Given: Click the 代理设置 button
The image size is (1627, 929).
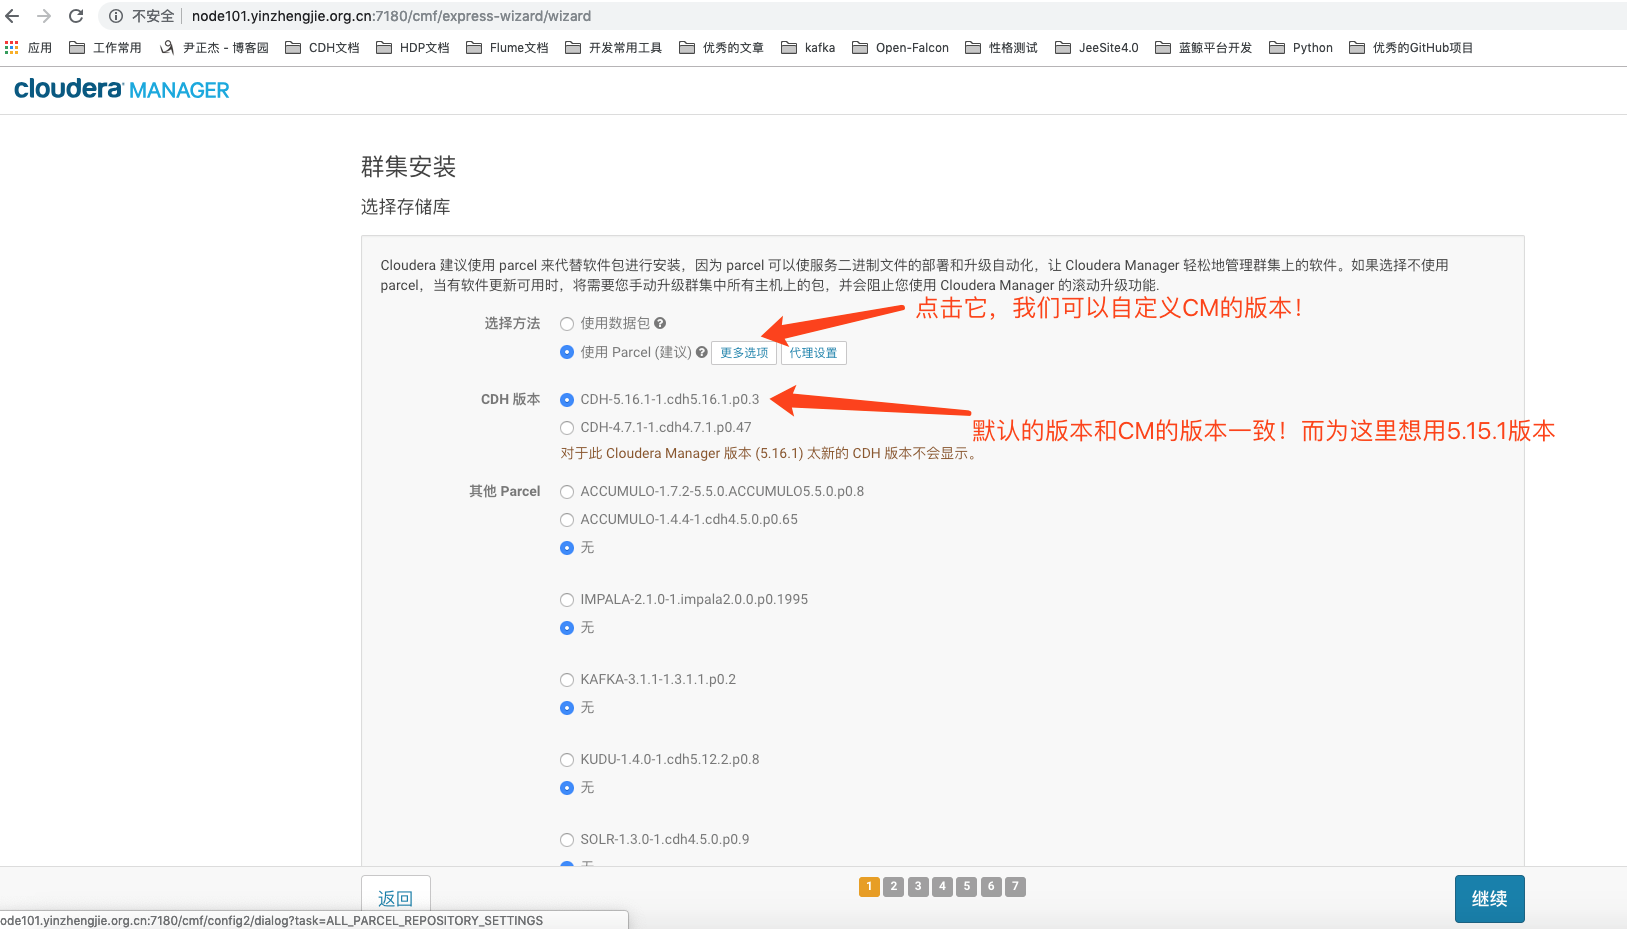Looking at the screenshot, I should tap(814, 353).
